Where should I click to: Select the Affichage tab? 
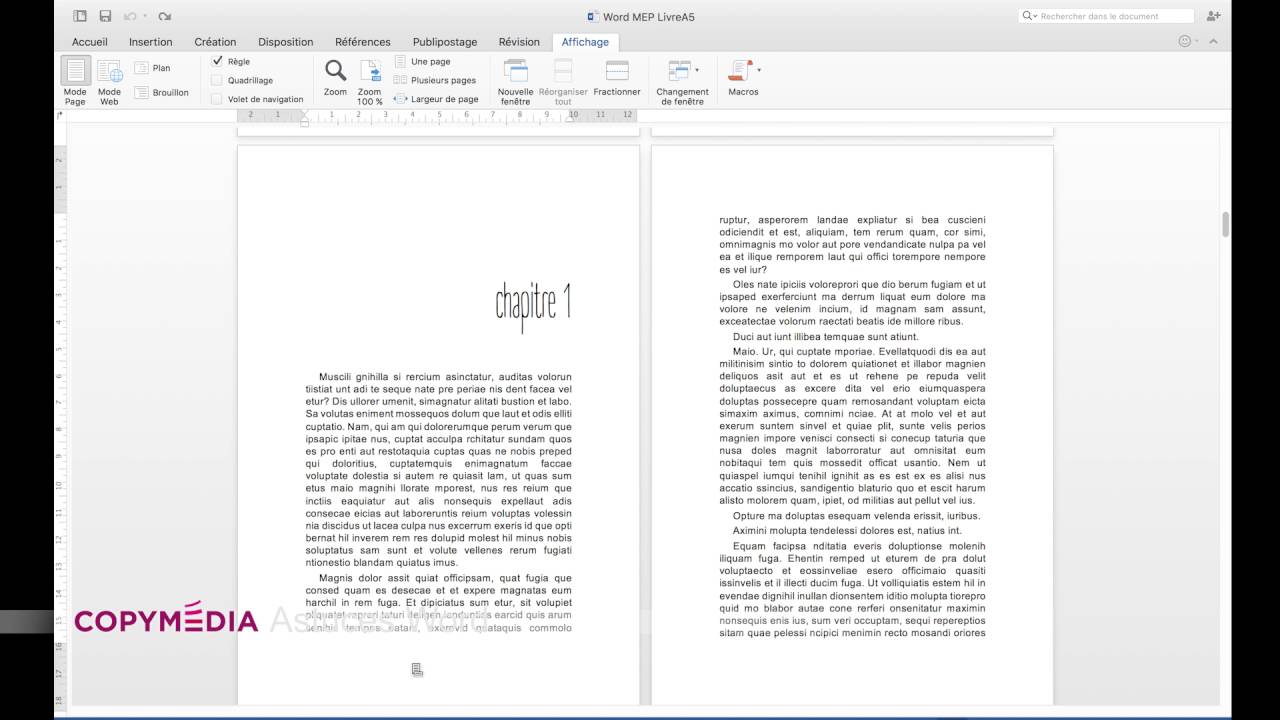(x=585, y=42)
